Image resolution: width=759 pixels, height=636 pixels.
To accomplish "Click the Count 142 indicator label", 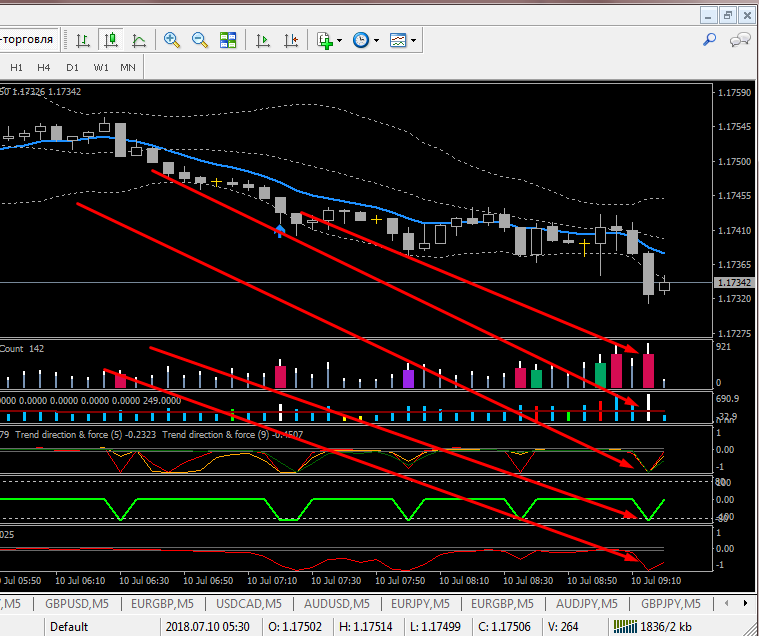I will click(22, 348).
